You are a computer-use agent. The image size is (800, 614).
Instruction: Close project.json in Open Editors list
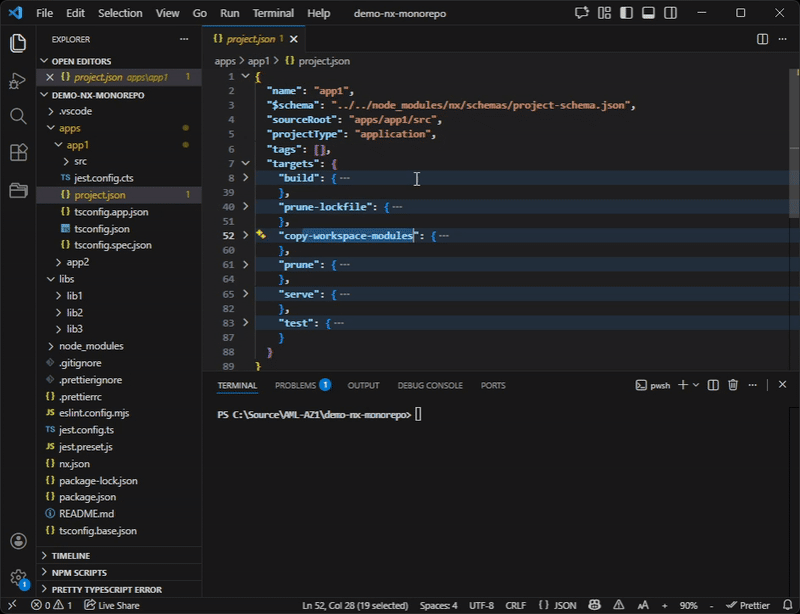point(49,77)
